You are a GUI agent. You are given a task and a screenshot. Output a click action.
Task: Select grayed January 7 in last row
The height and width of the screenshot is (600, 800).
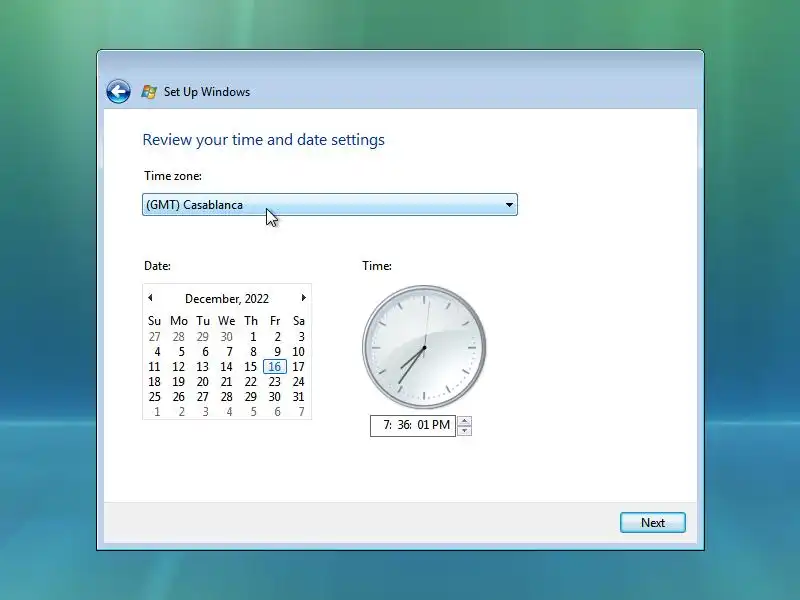pos(302,412)
